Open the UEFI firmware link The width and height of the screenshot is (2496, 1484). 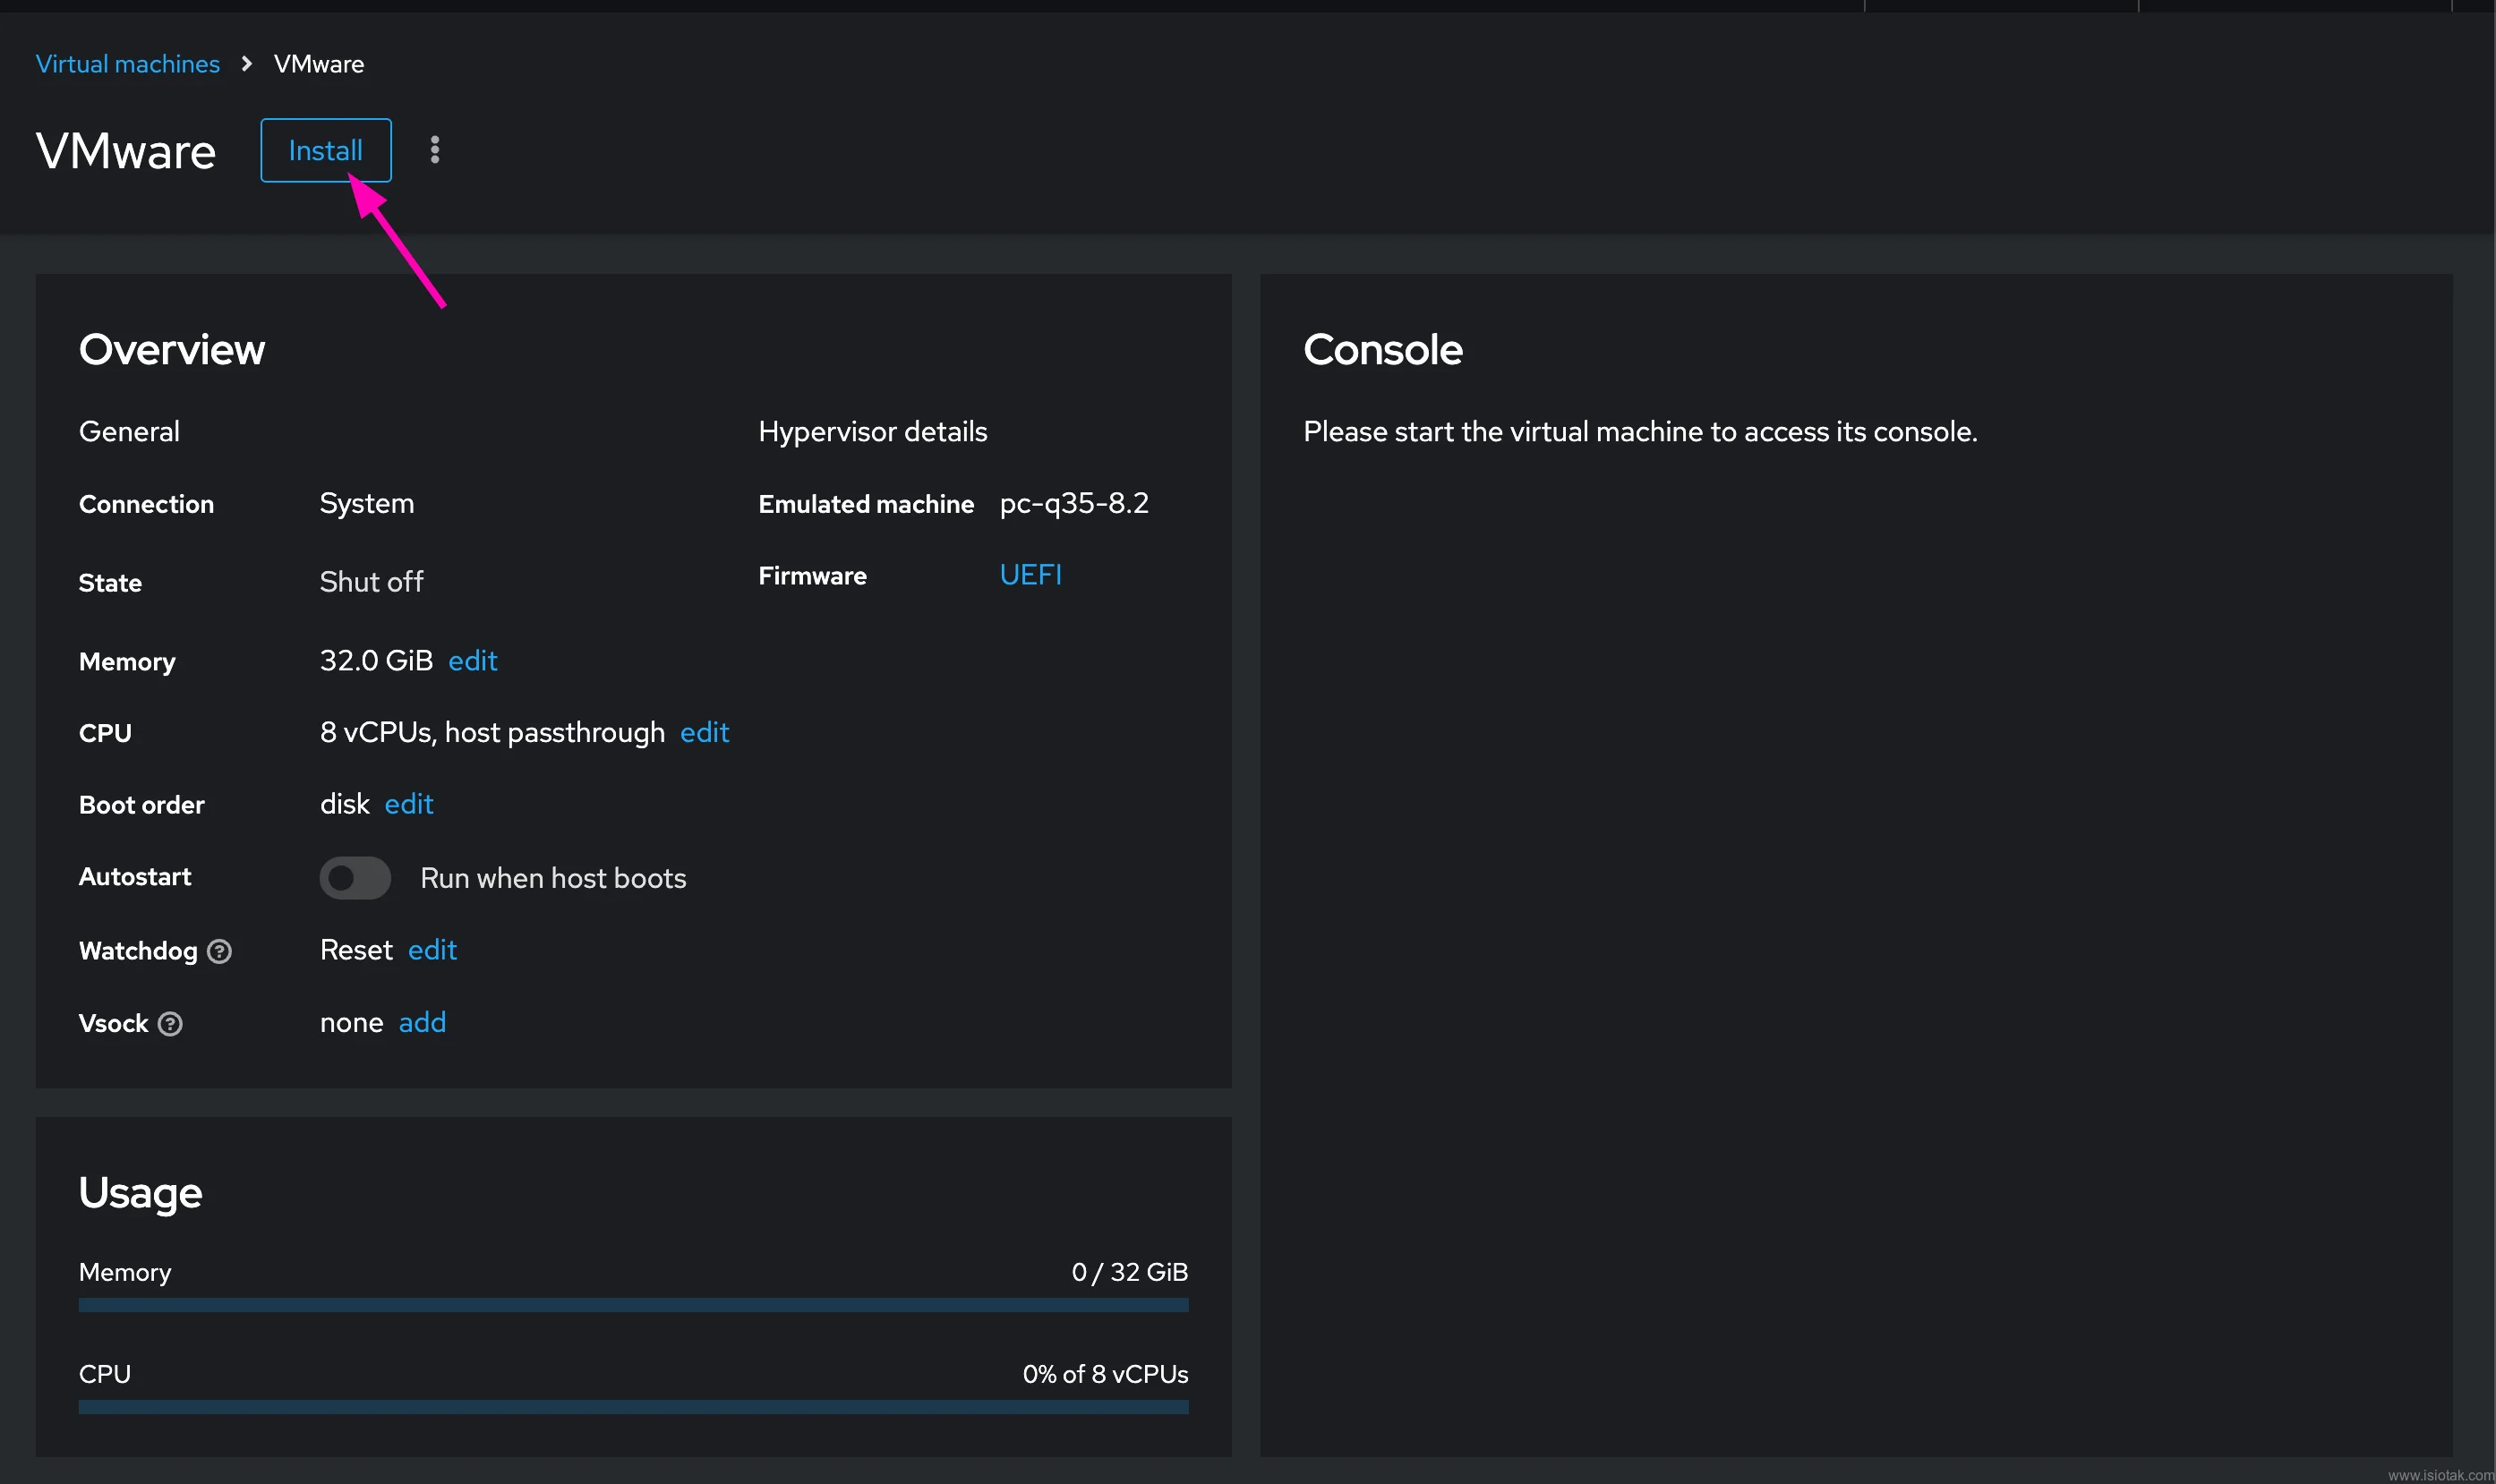1031,575
